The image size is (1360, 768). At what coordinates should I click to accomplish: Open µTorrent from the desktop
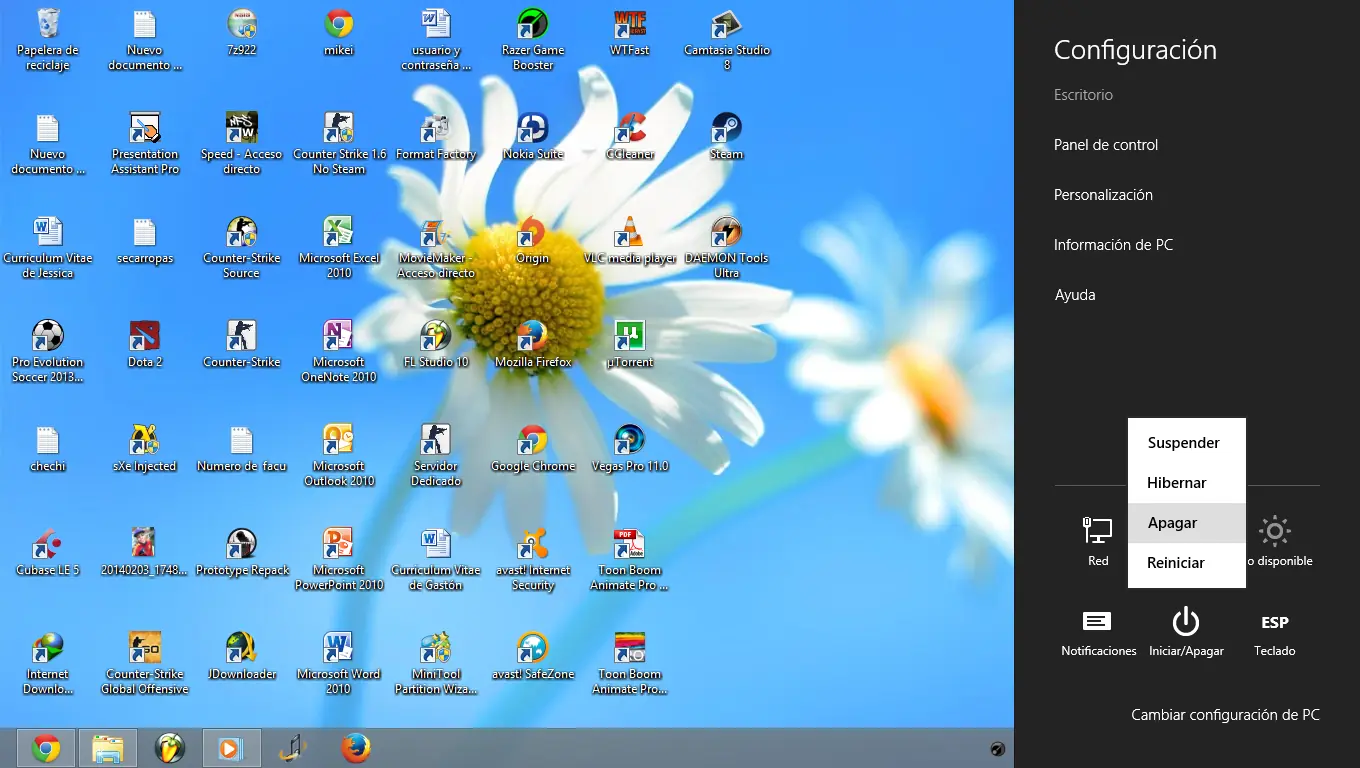point(629,340)
